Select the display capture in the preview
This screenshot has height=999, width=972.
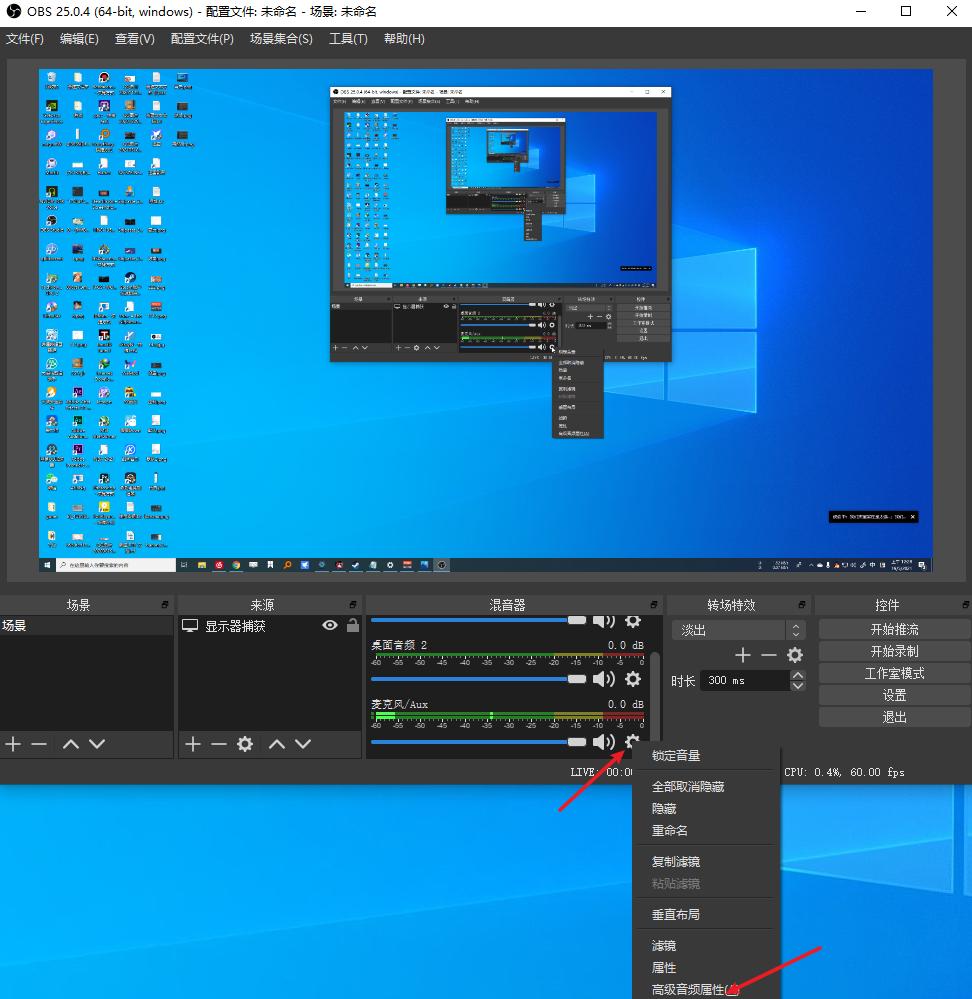[485, 320]
